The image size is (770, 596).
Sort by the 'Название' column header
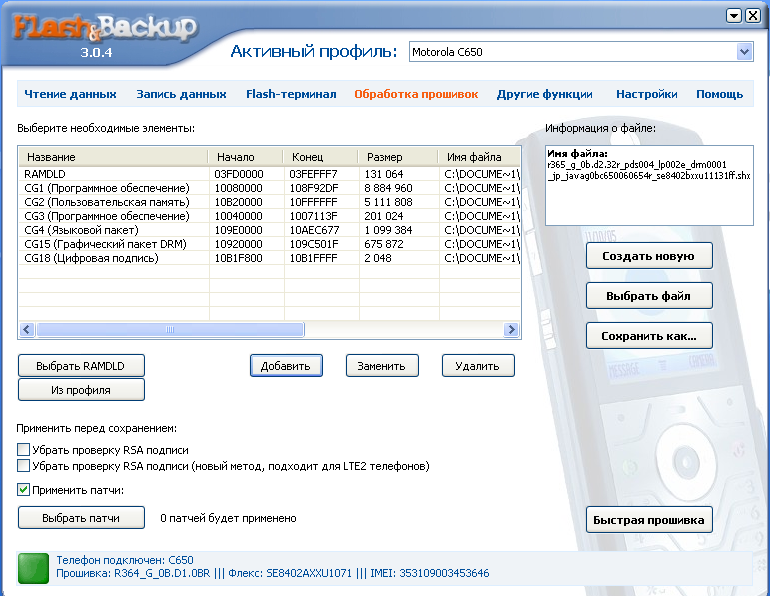[x=113, y=157]
